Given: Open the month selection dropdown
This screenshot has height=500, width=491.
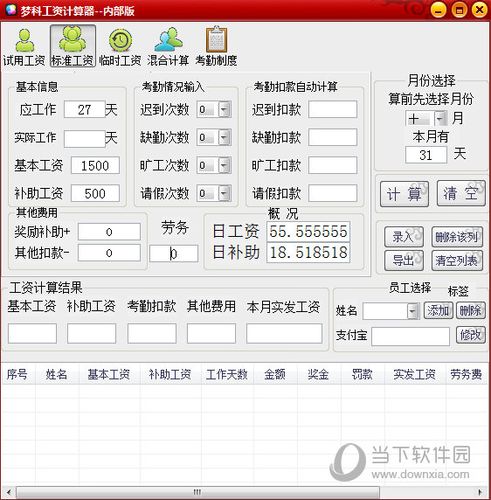Looking at the screenshot, I should 440,119.
